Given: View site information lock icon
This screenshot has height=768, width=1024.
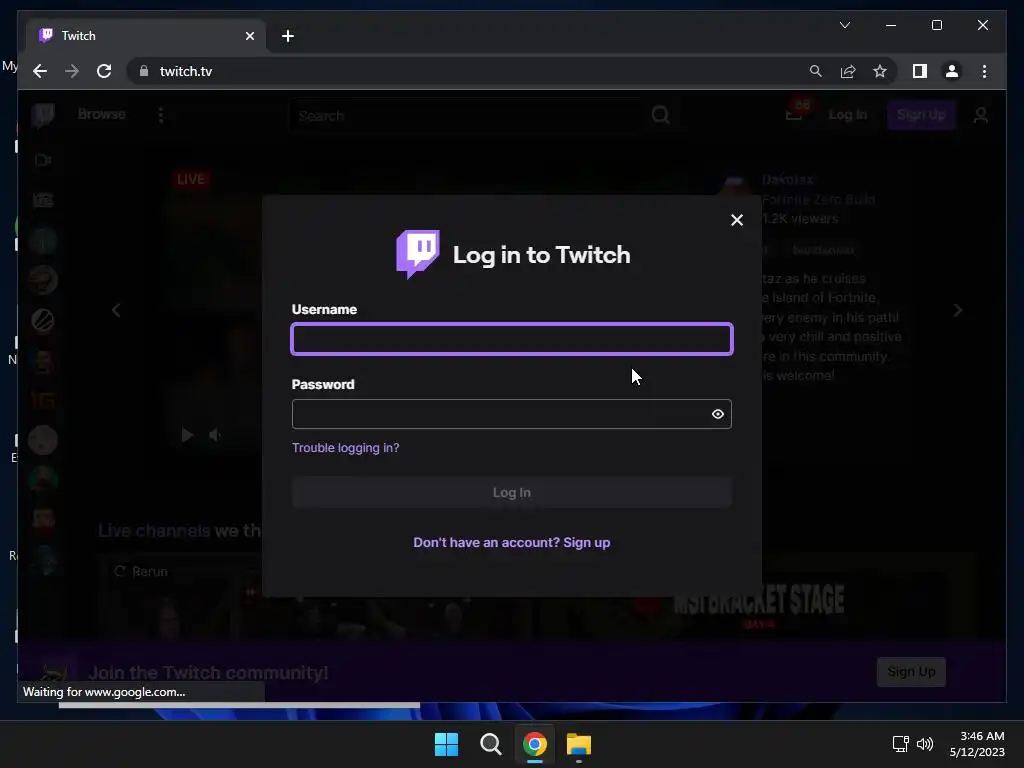Looking at the screenshot, I should pos(144,71).
